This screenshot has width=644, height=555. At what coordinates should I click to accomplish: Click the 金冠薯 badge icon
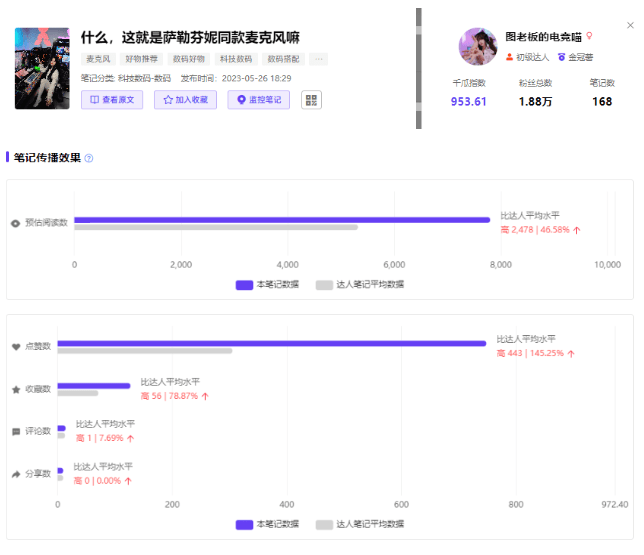[561, 57]
